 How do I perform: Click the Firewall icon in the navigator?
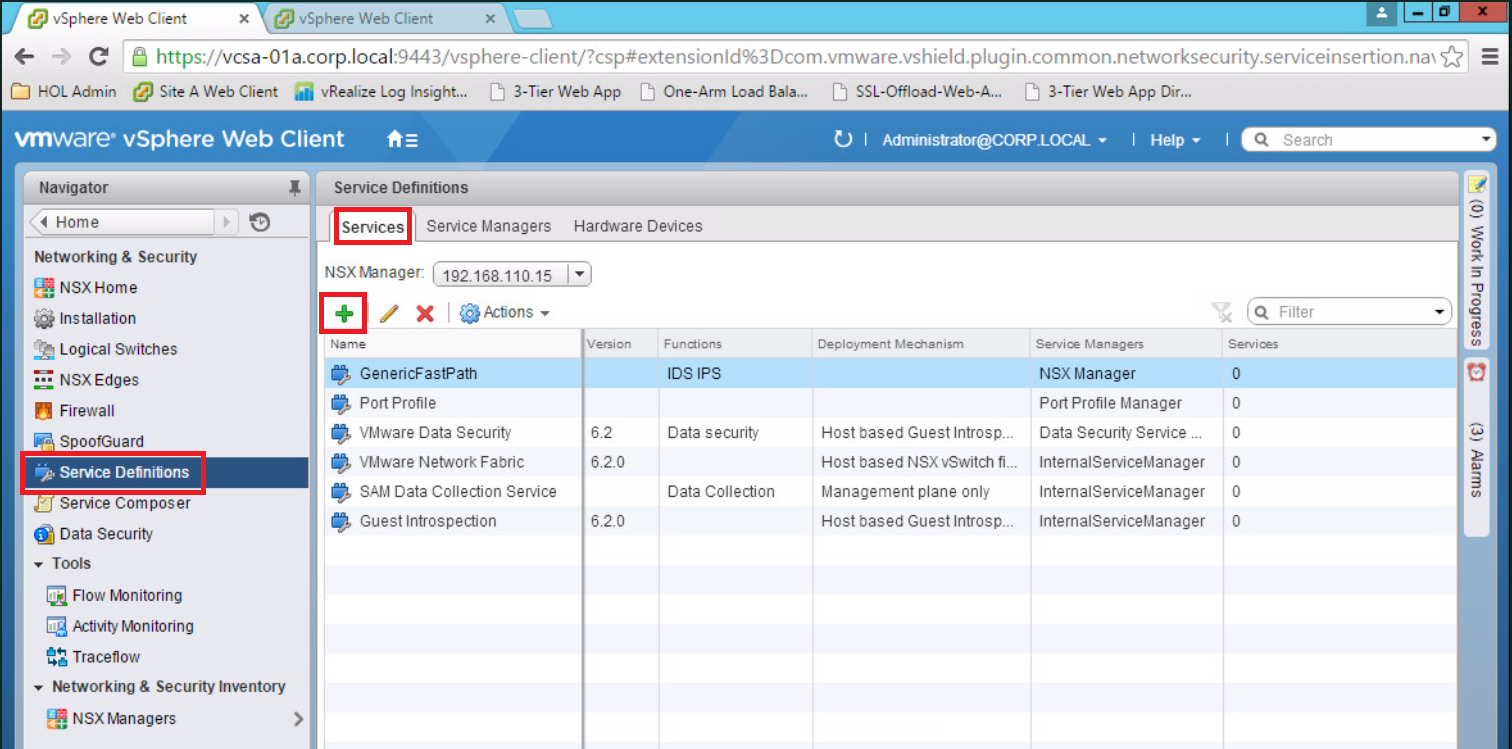click(x=44, y=411)
